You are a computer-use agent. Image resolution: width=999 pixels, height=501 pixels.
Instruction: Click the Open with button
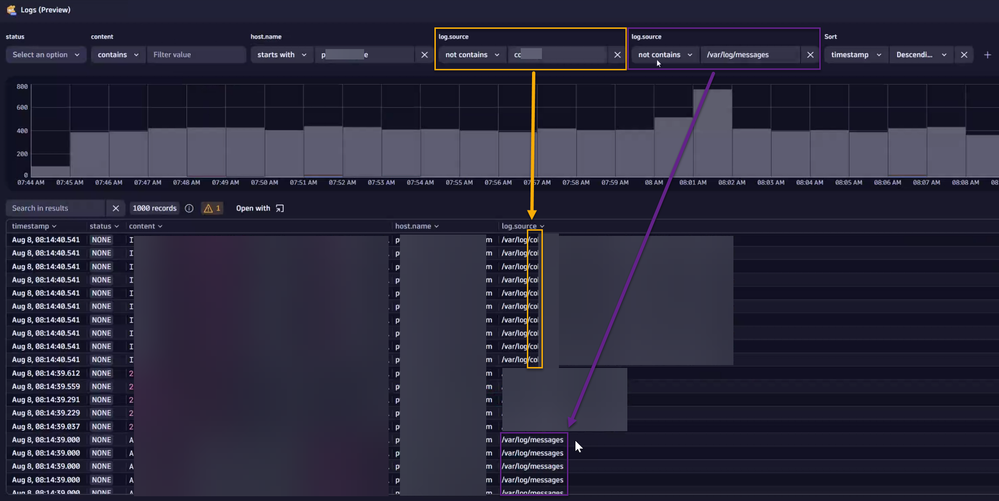click(260, 208)
